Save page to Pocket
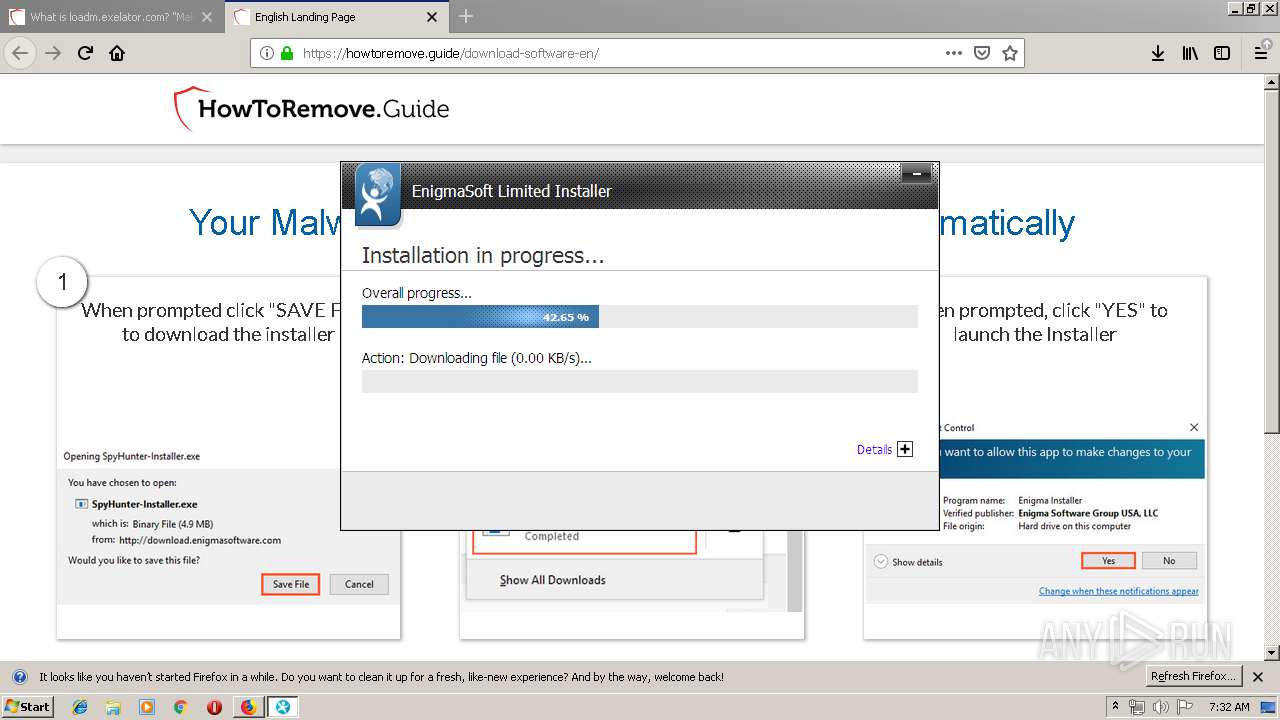 point(982,53)
